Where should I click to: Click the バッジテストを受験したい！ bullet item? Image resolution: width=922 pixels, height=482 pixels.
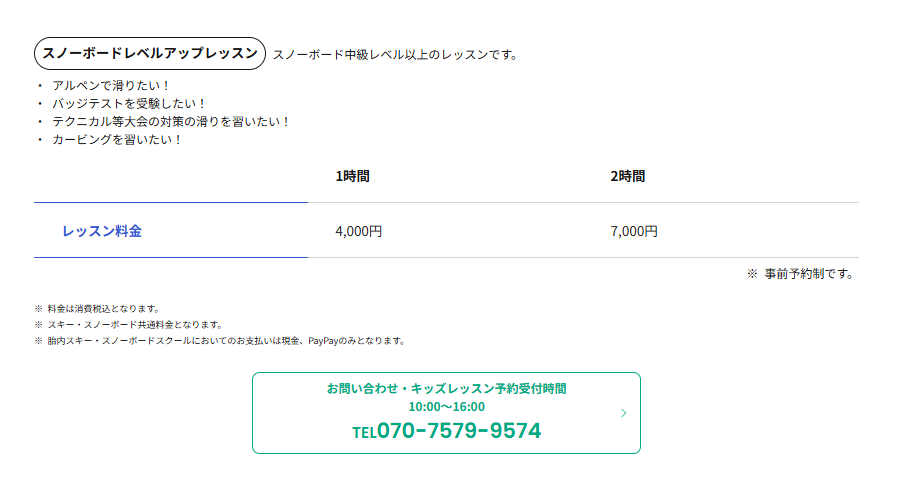coord(128,103)
